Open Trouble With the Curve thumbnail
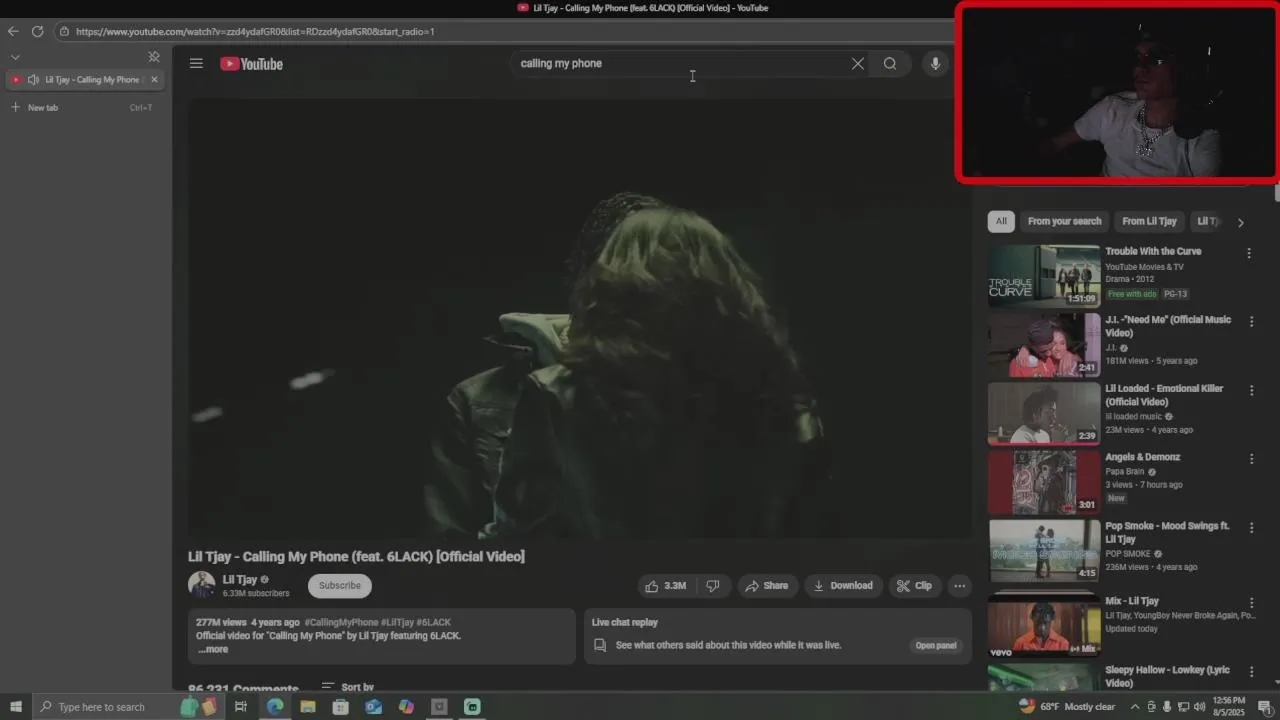This screenshot has width=1280, height=720. [1044, 275]
